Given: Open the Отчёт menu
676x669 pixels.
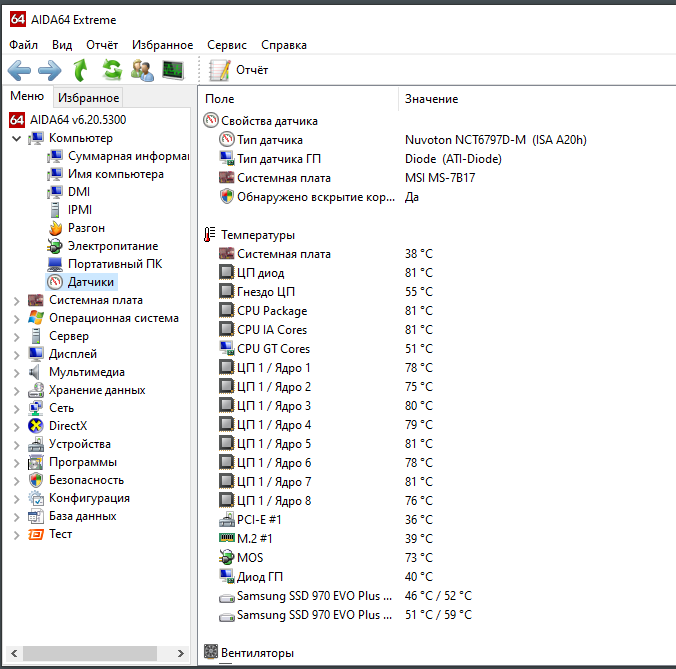Looking at the screenshot, I should [x=102, y=45].
